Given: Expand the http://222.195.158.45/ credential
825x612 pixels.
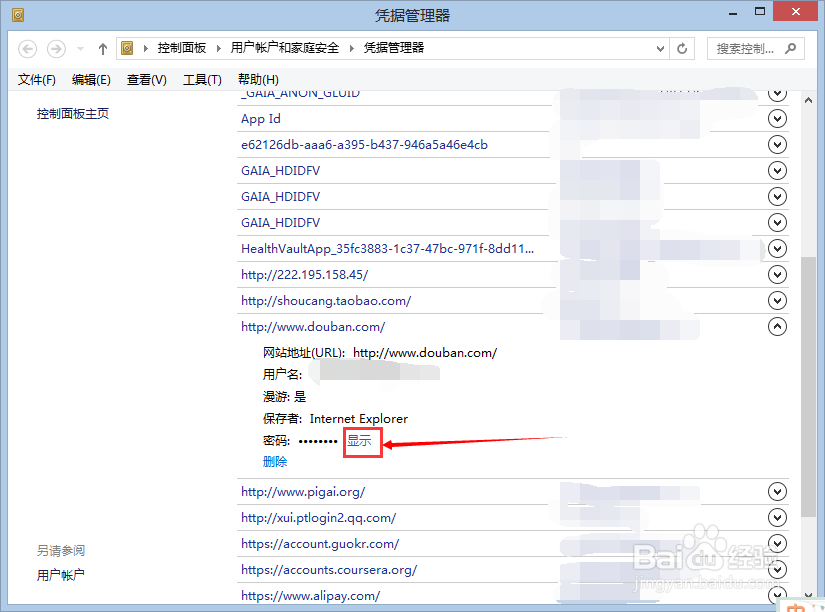Looking at the screenshot, I should click(x=777, y=275).
